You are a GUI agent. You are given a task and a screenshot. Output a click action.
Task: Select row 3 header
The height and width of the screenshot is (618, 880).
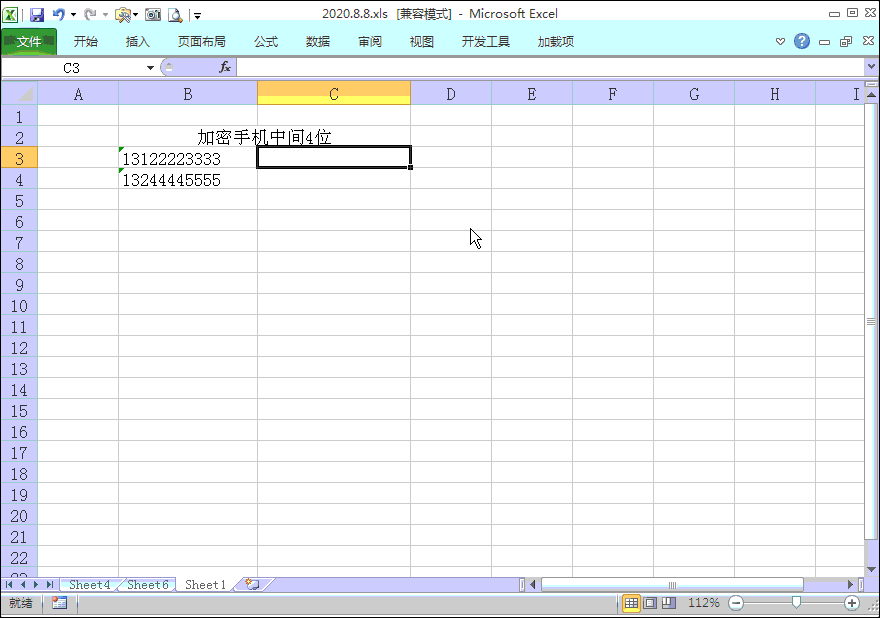19,158
